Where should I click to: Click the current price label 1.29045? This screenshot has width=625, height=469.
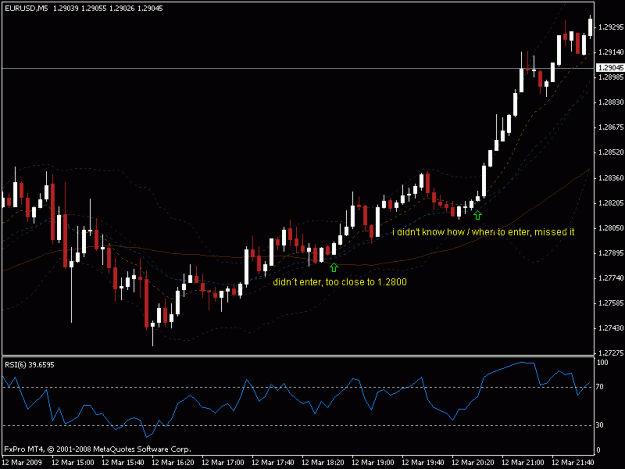point(610,68)
